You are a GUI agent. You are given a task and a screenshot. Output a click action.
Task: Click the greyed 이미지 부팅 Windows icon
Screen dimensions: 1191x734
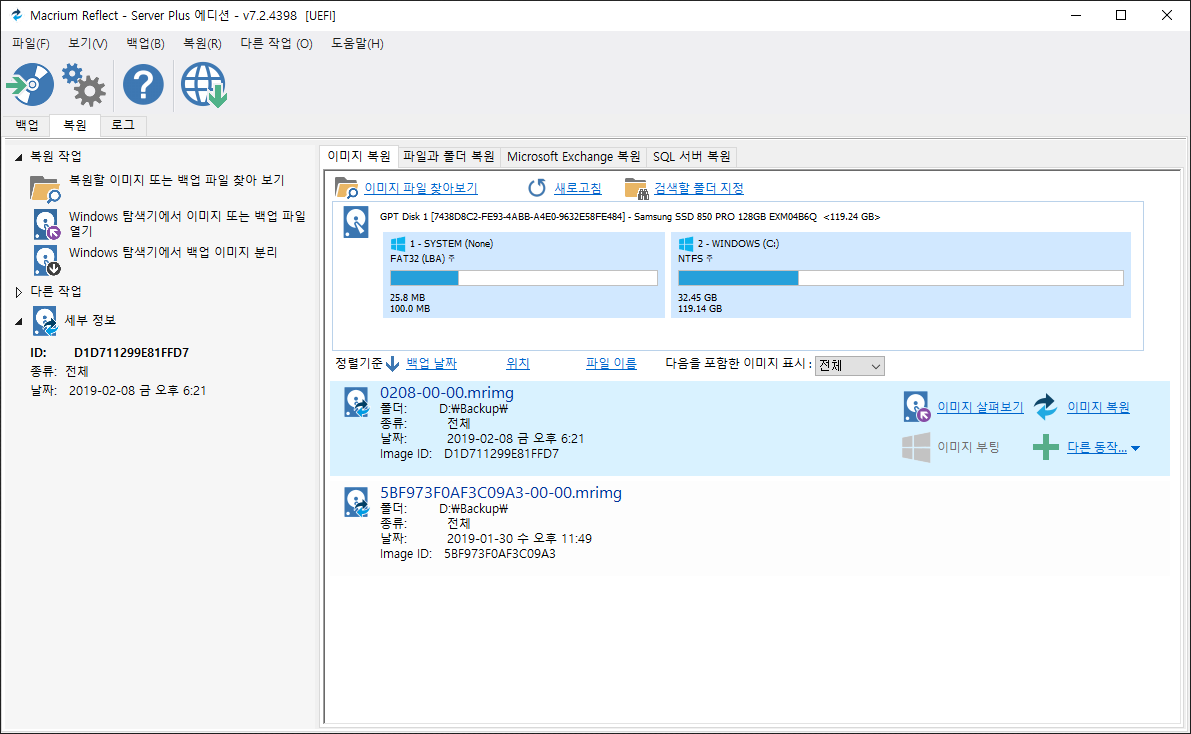click(916, 447)
